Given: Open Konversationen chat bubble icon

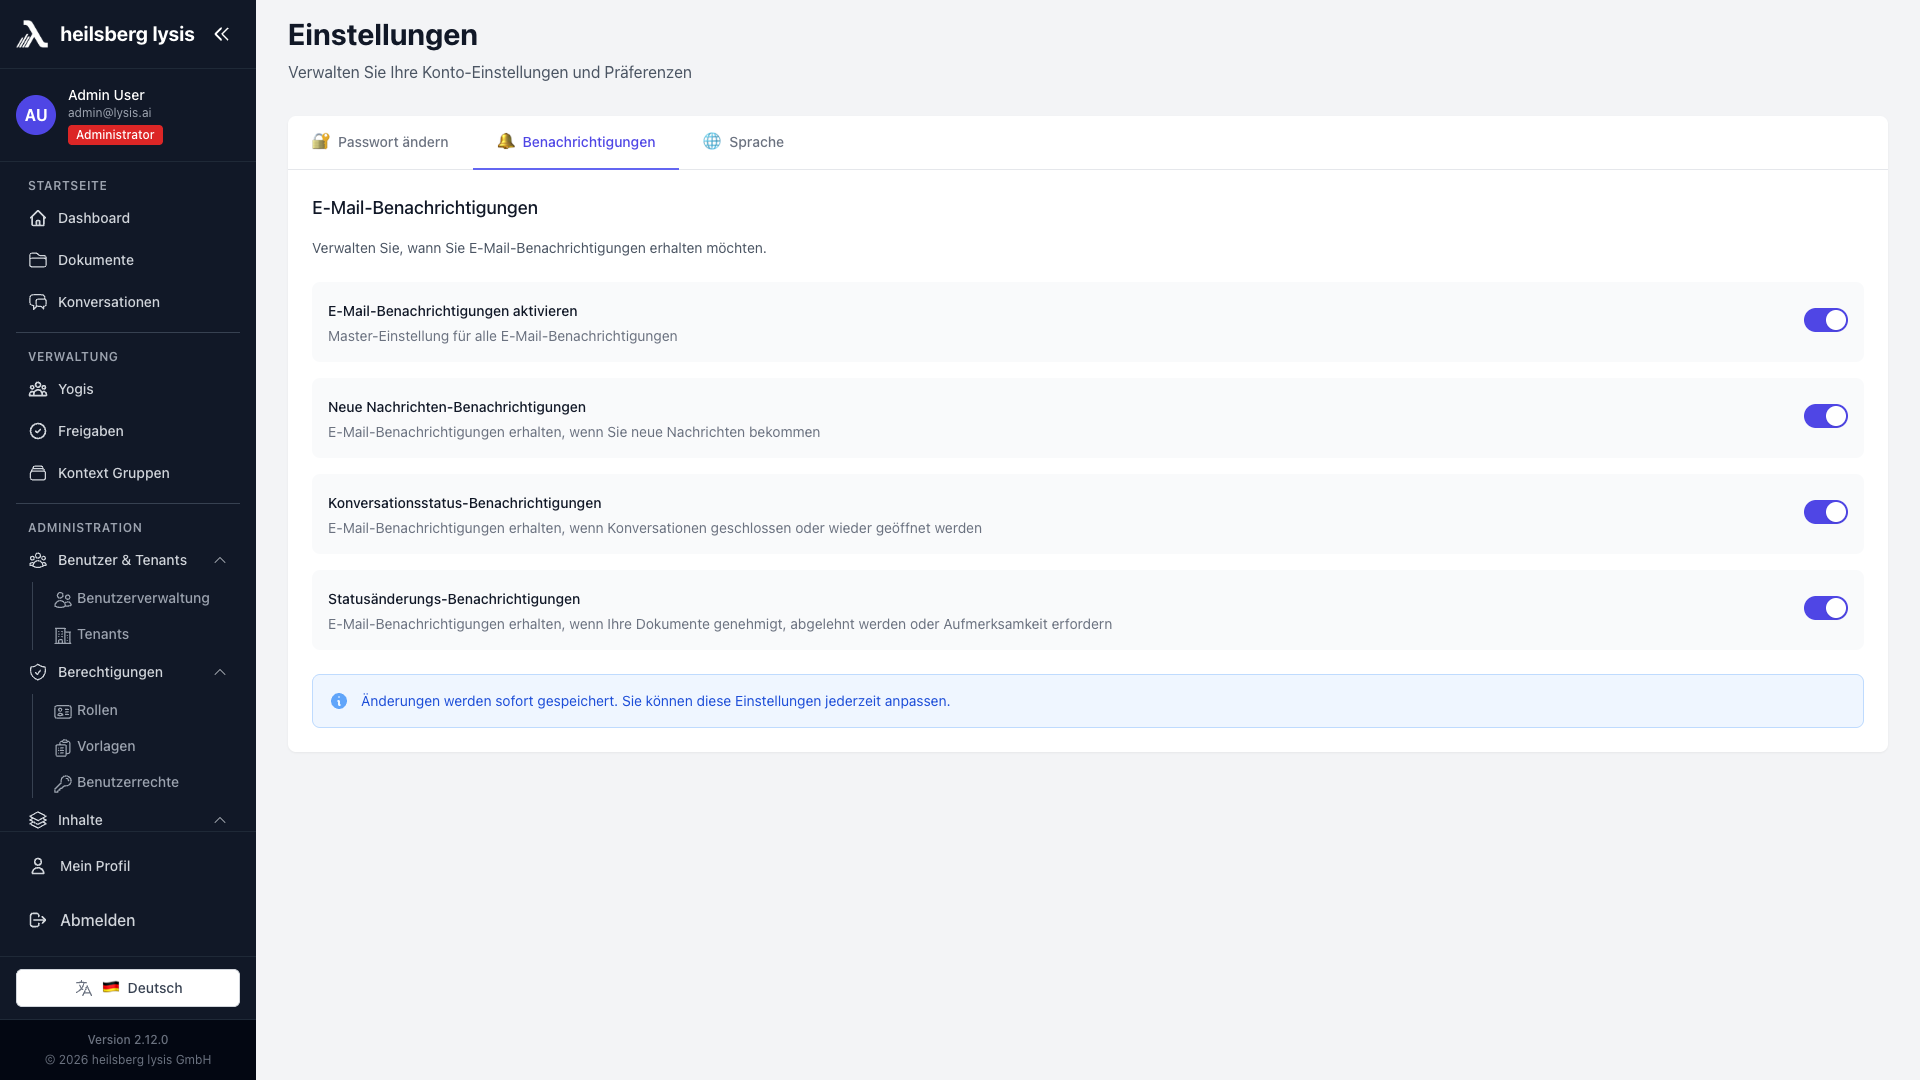Looking at the screenshot, I should pos(38,302).
